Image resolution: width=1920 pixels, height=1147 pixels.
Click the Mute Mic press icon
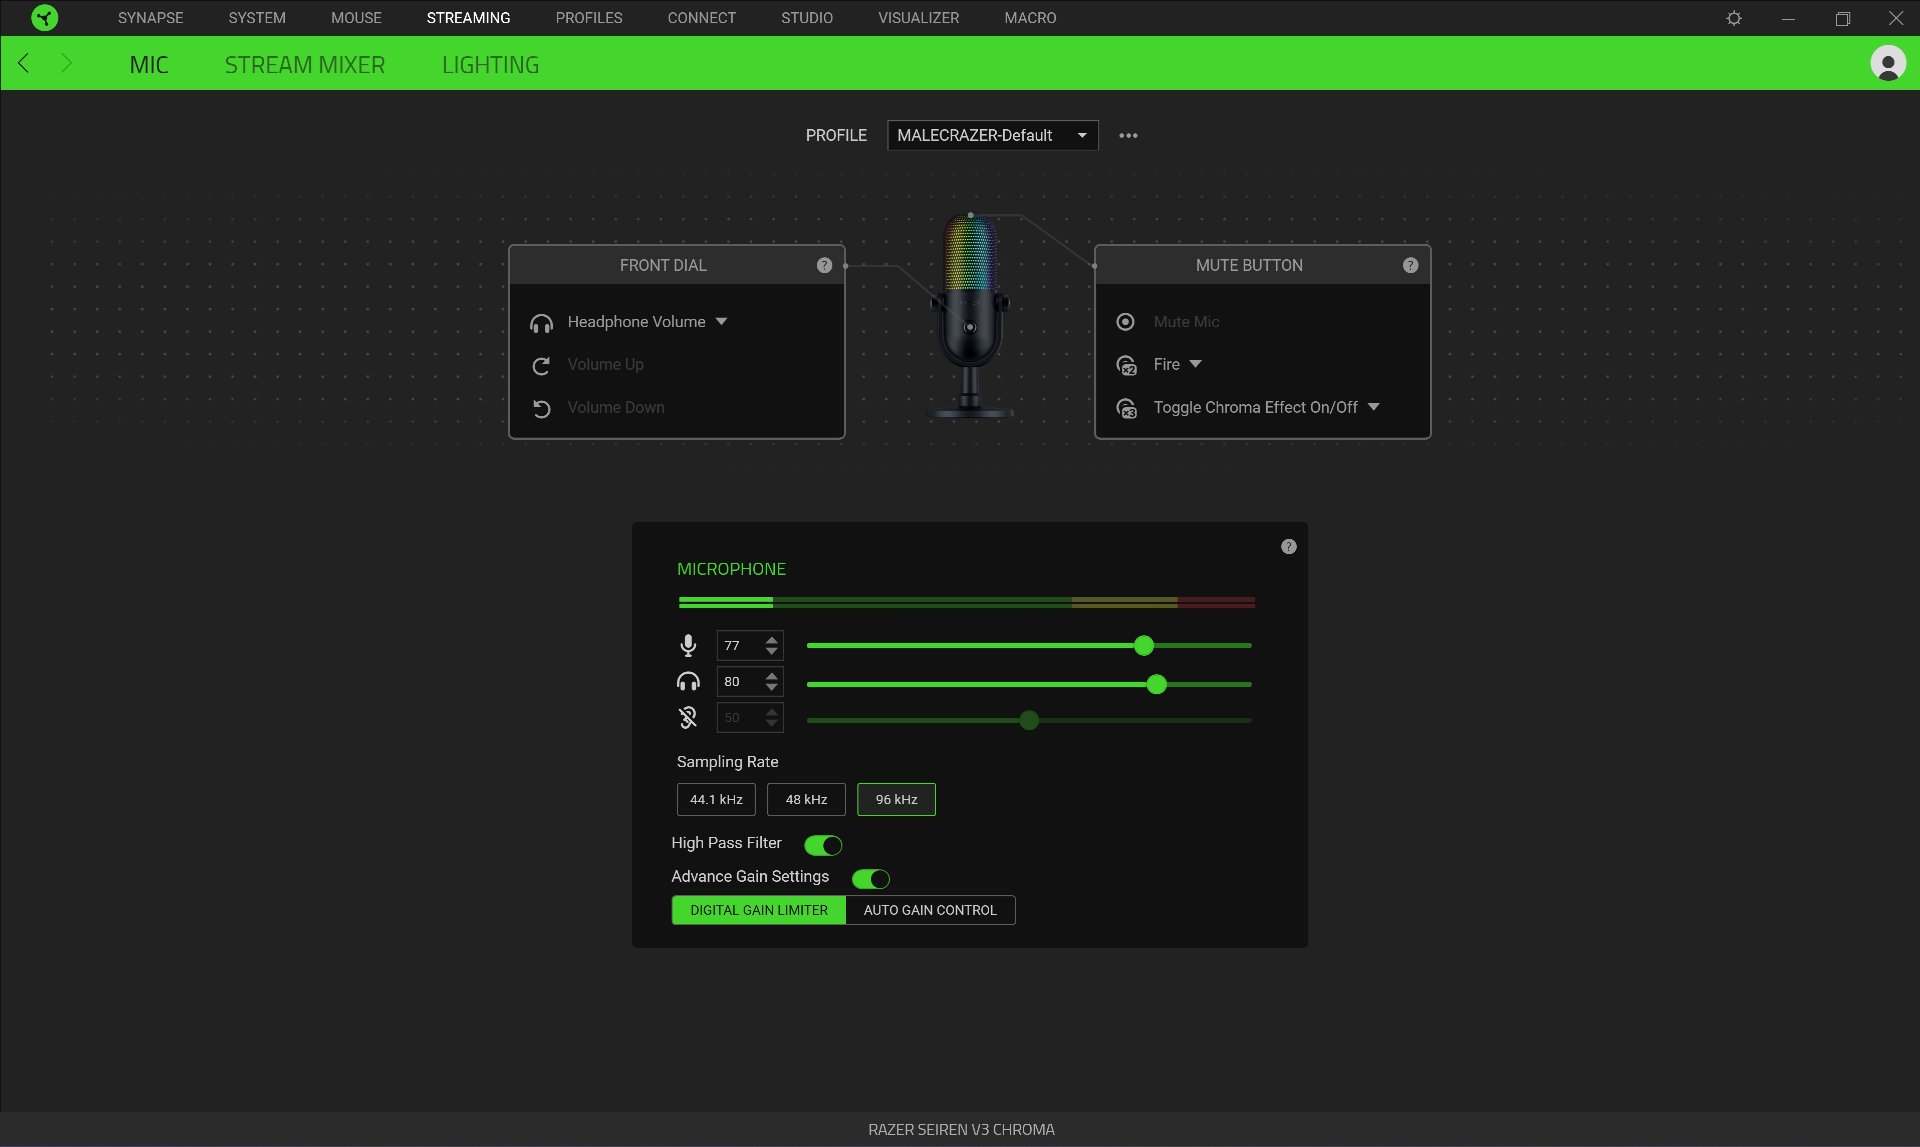click(x=1125, y=322)
